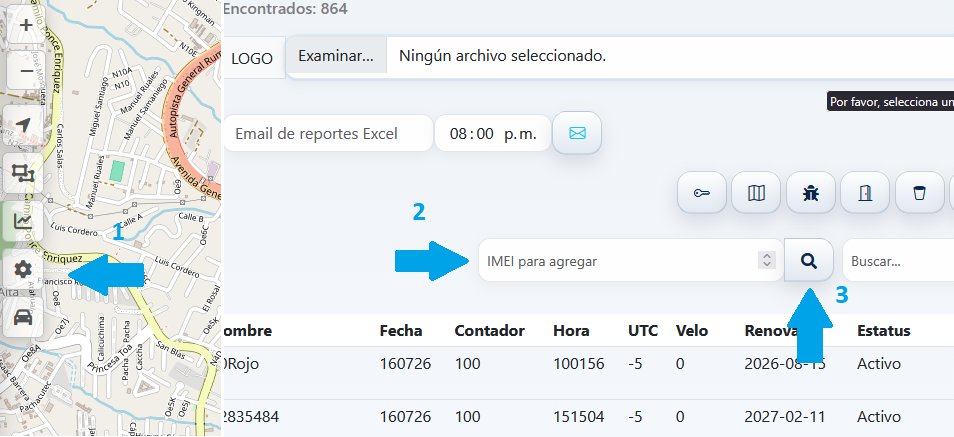
Task: Click the key icon button
Action: coord(702,193)
